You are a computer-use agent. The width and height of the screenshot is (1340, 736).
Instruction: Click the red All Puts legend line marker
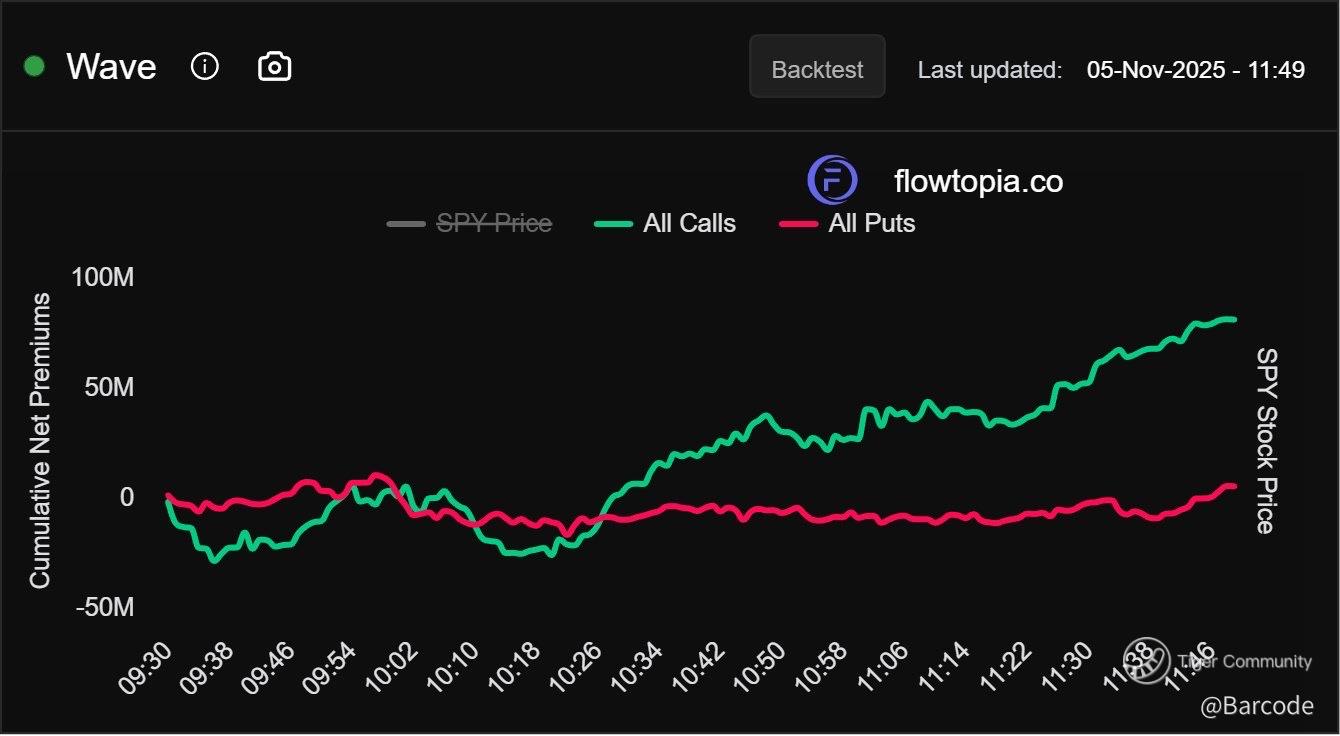coord(798,223)
